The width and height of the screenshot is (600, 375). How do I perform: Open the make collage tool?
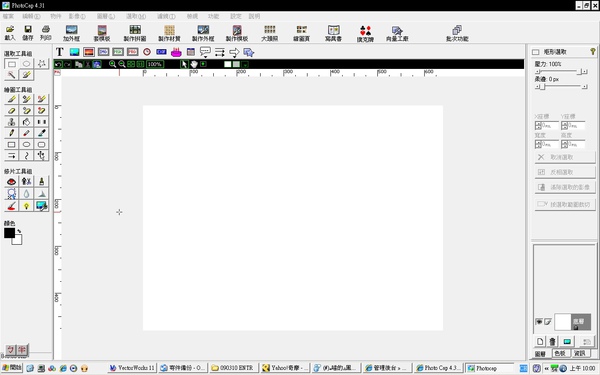[x=135, y=33]
